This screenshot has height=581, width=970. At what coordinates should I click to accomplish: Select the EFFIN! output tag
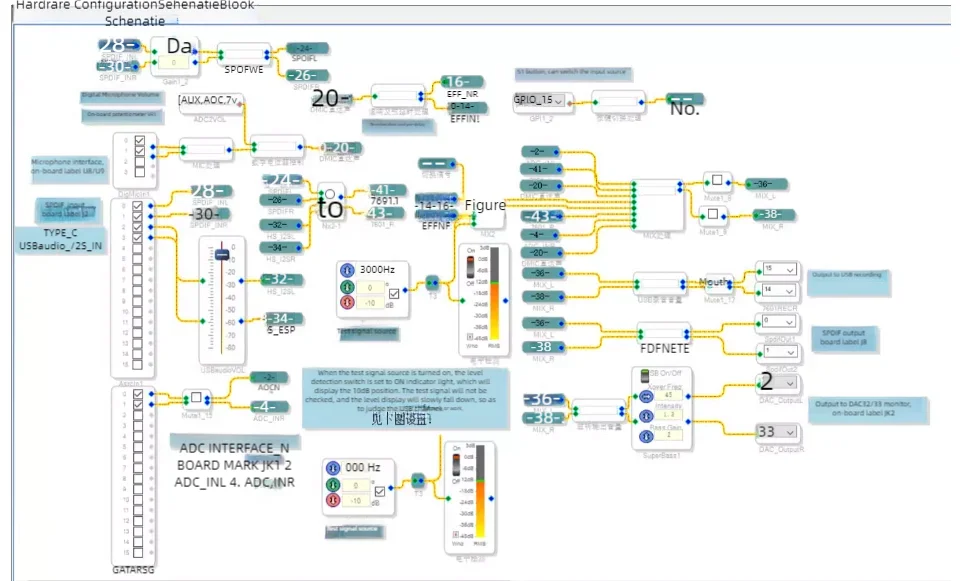tap(467, 107)
